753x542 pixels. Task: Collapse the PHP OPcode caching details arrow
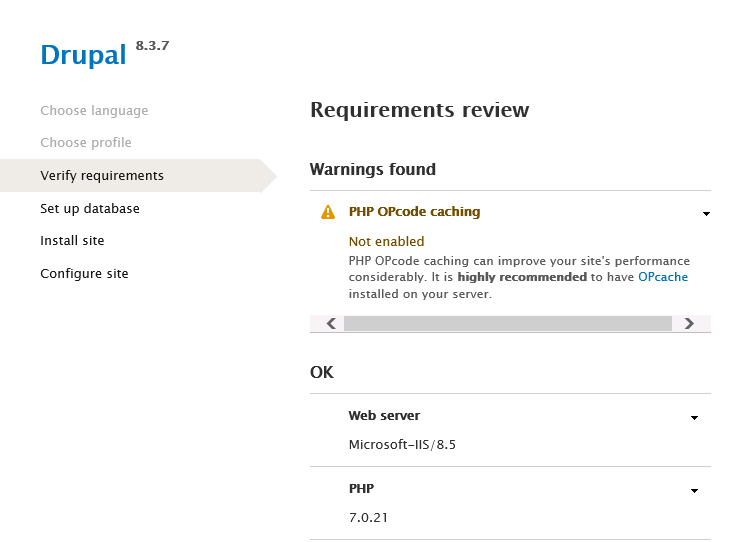(x=706, y=213)
